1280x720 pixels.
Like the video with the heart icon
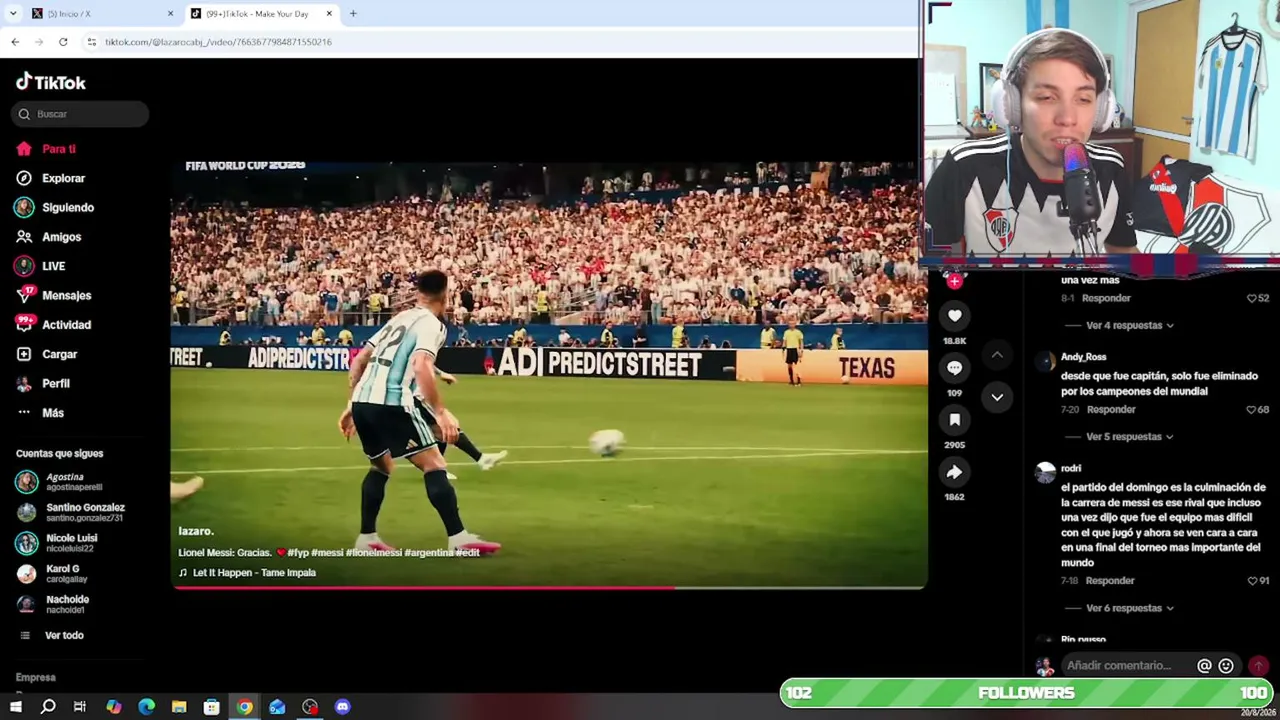954,316
